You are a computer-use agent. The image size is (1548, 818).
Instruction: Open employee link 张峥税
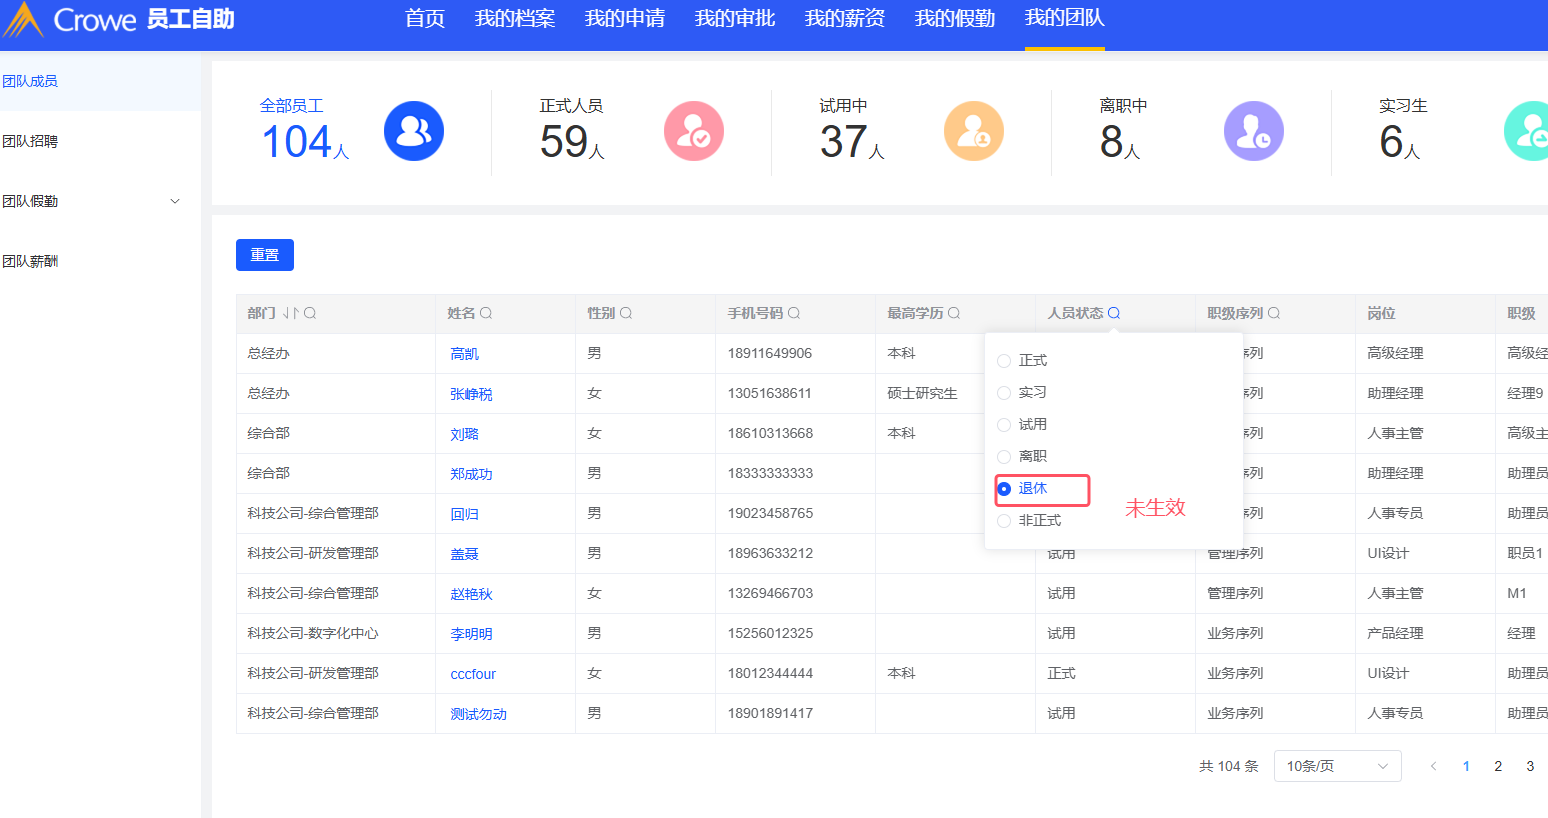471,394
